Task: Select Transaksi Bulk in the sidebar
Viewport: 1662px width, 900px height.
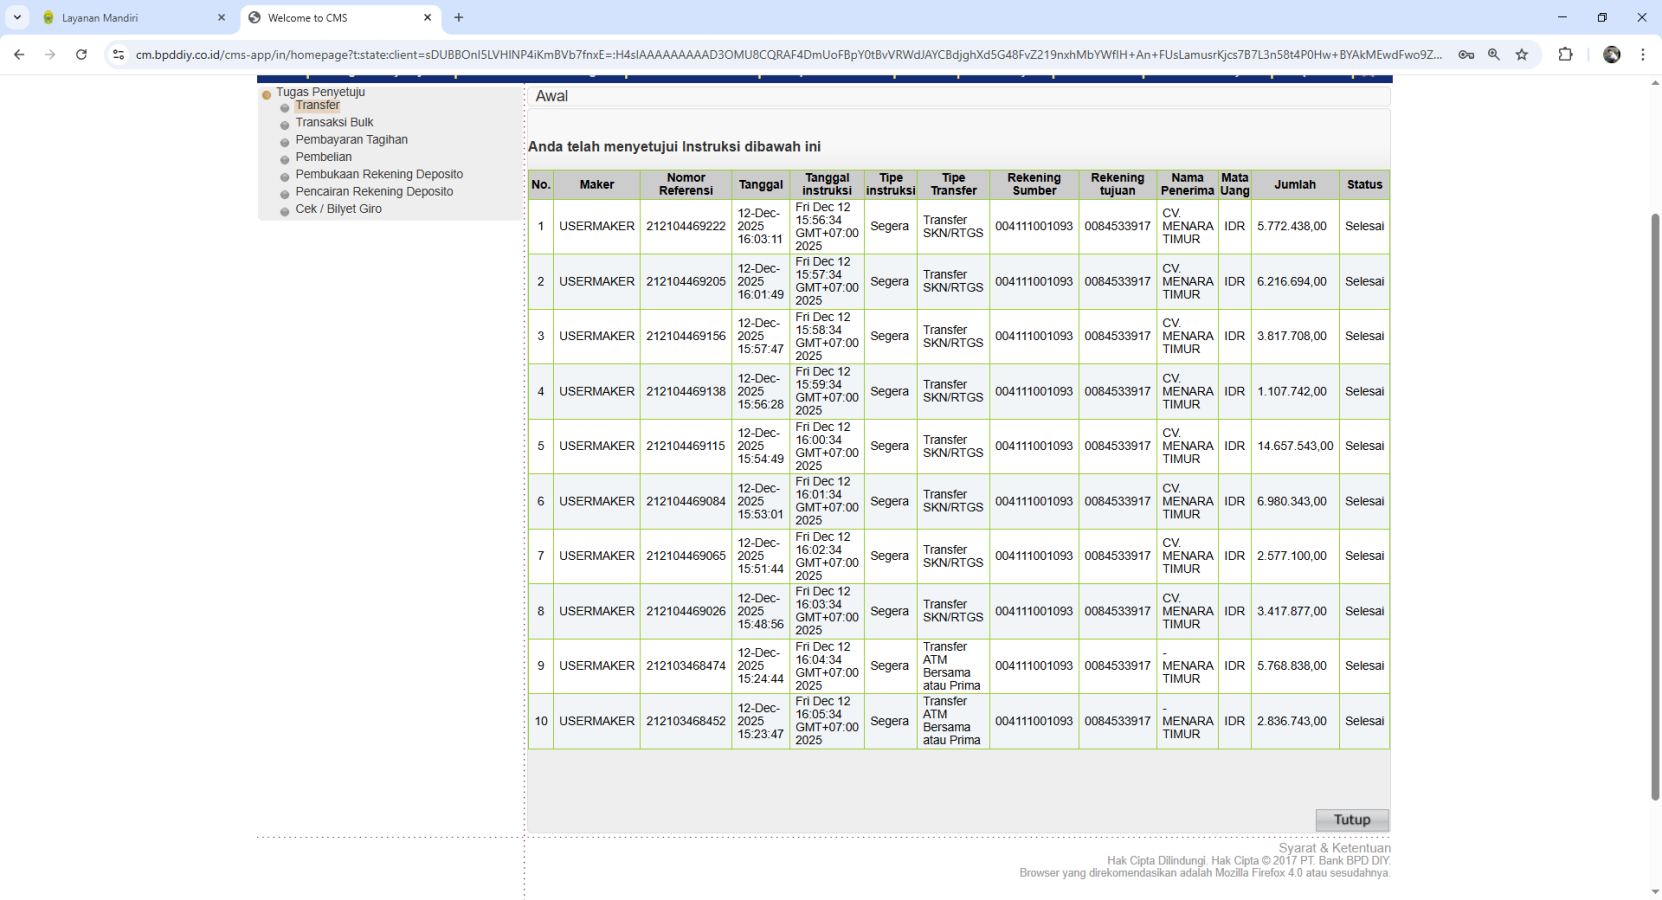Action: tap(334, 123)
